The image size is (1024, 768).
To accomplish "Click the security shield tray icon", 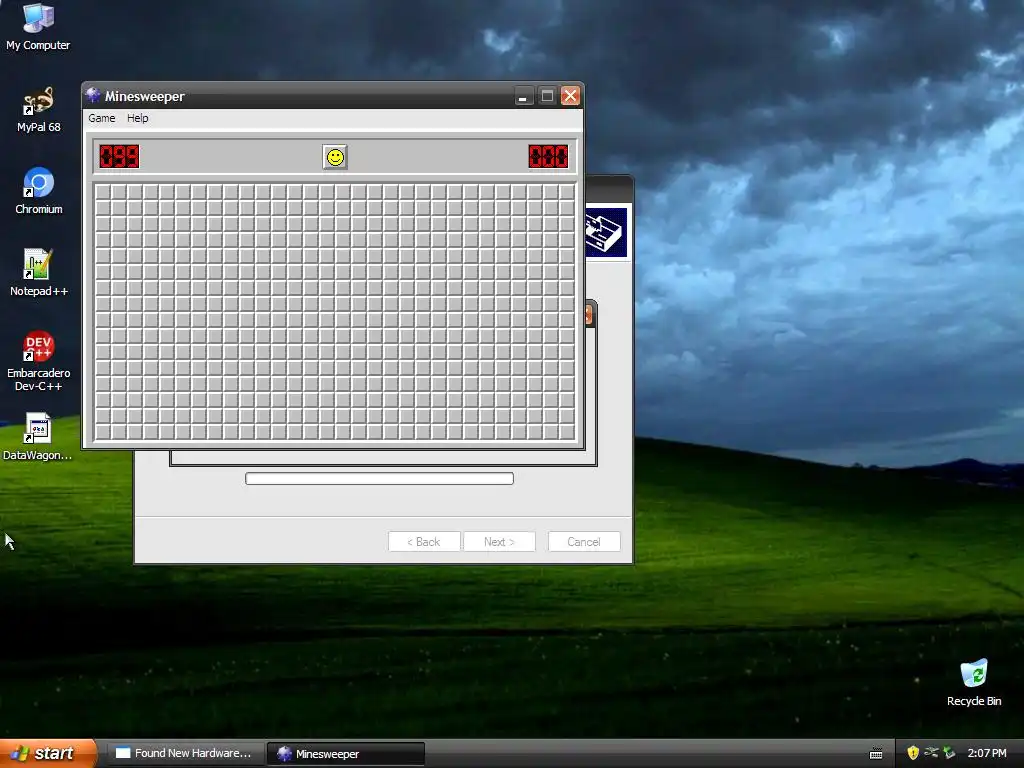I will point(913,753).
